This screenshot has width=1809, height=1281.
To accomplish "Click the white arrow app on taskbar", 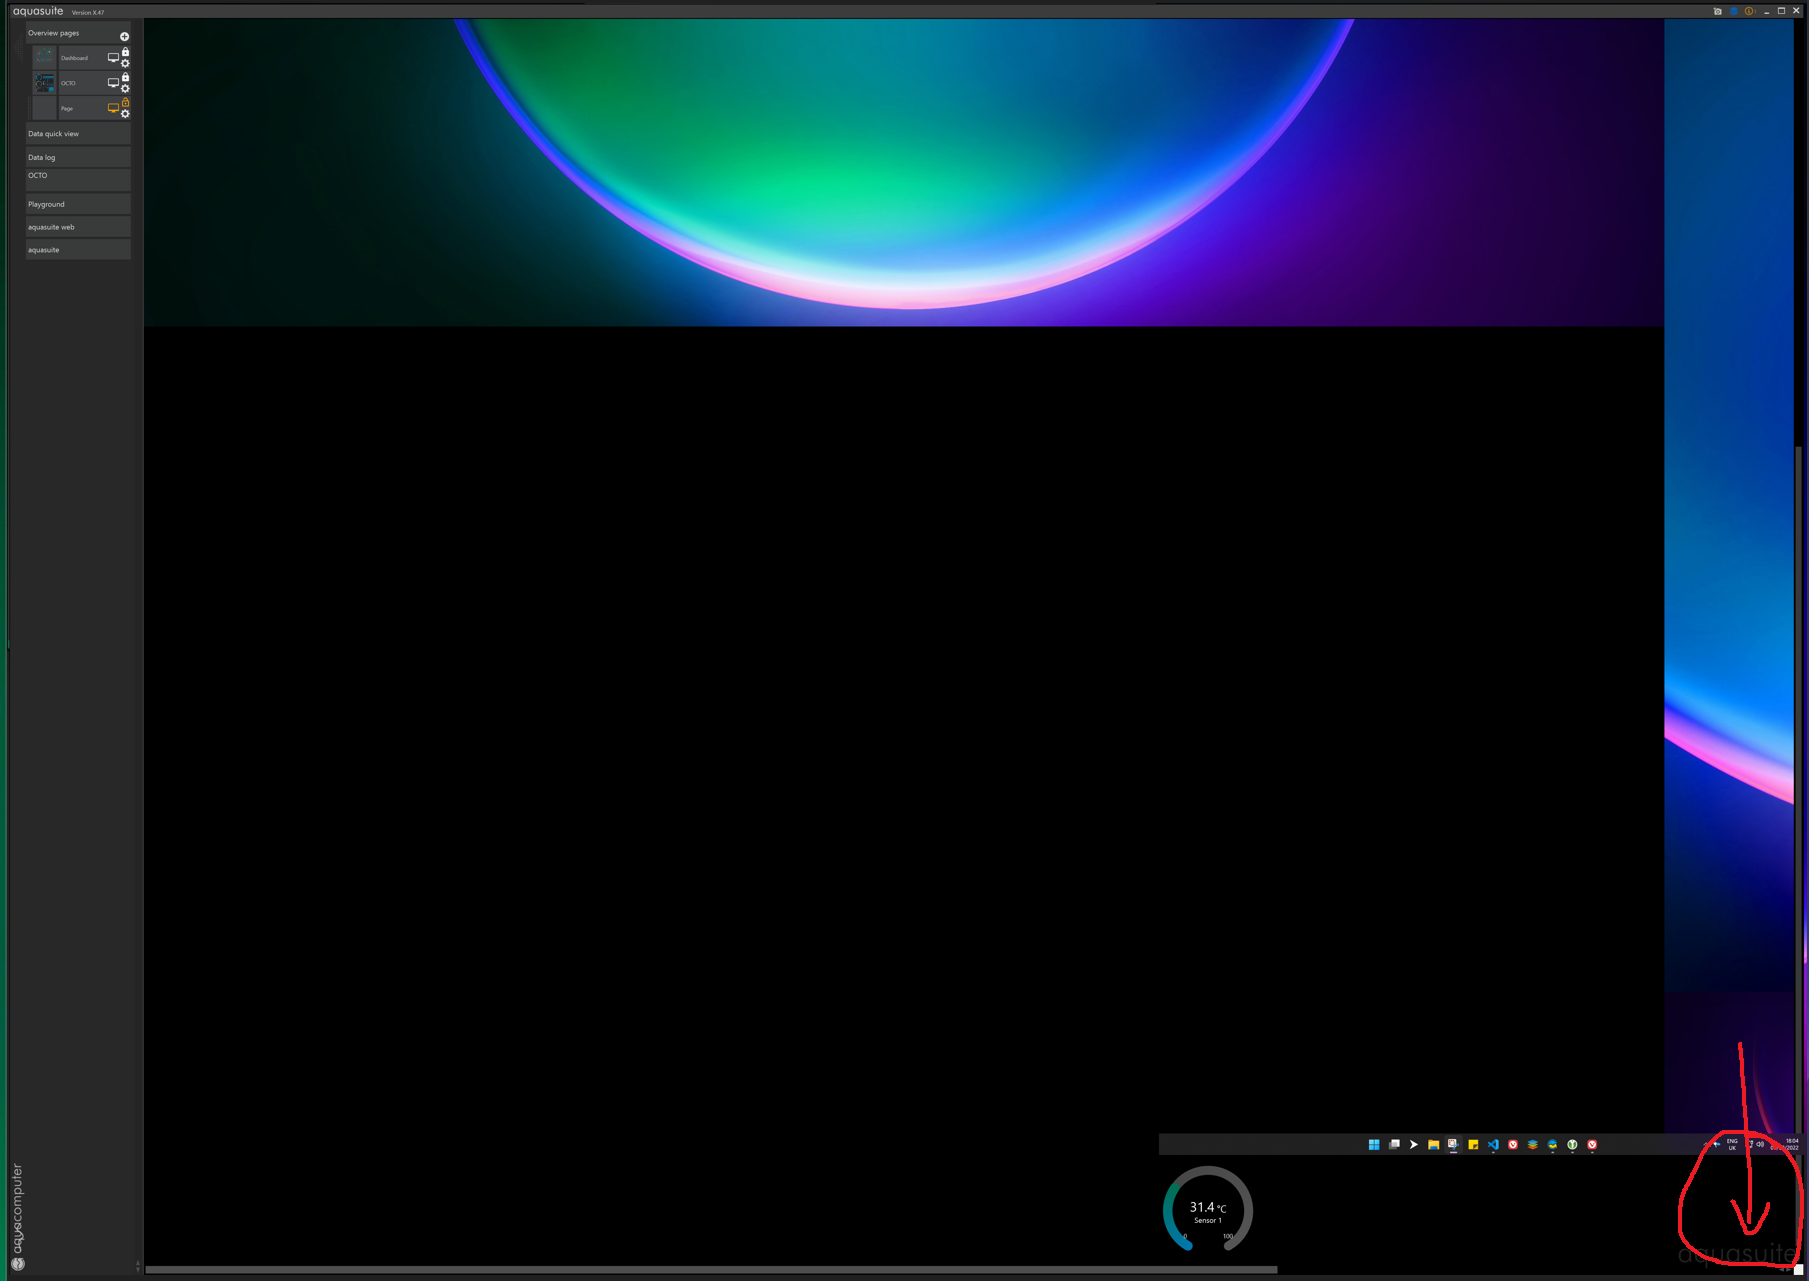I will click(1414, 1145).
